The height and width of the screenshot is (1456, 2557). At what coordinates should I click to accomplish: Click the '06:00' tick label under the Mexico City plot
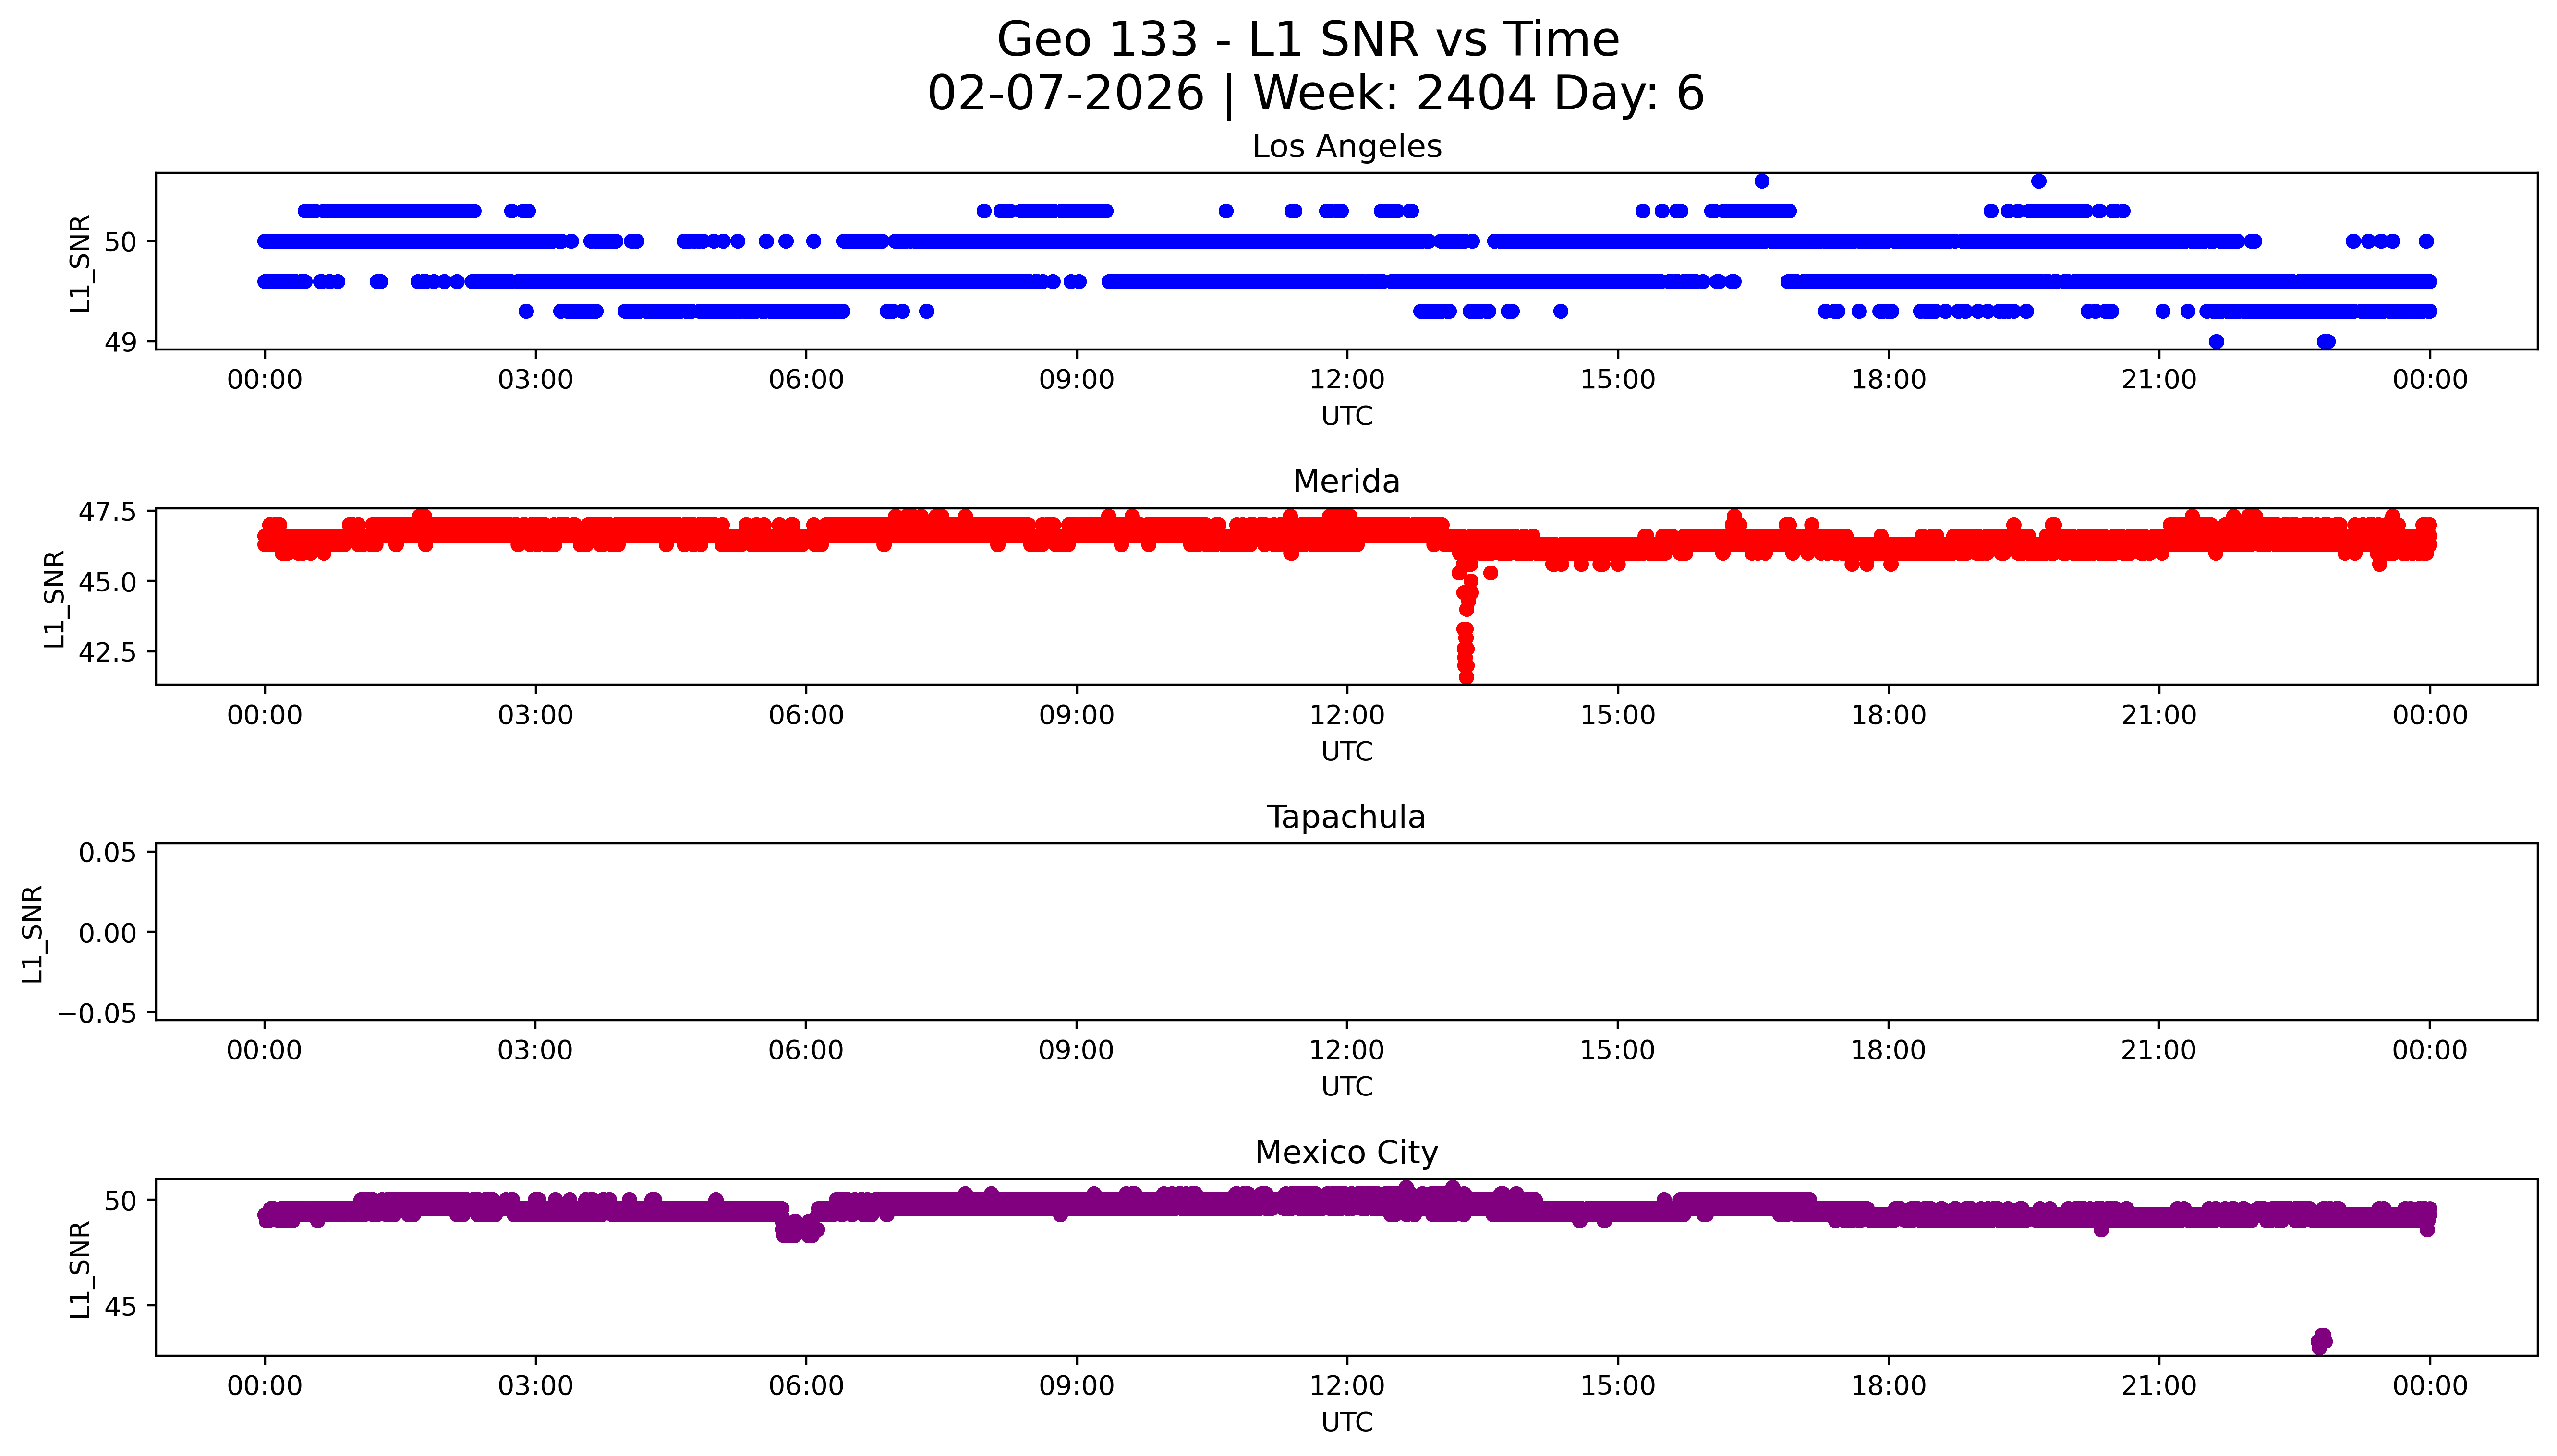point(806,1386)
